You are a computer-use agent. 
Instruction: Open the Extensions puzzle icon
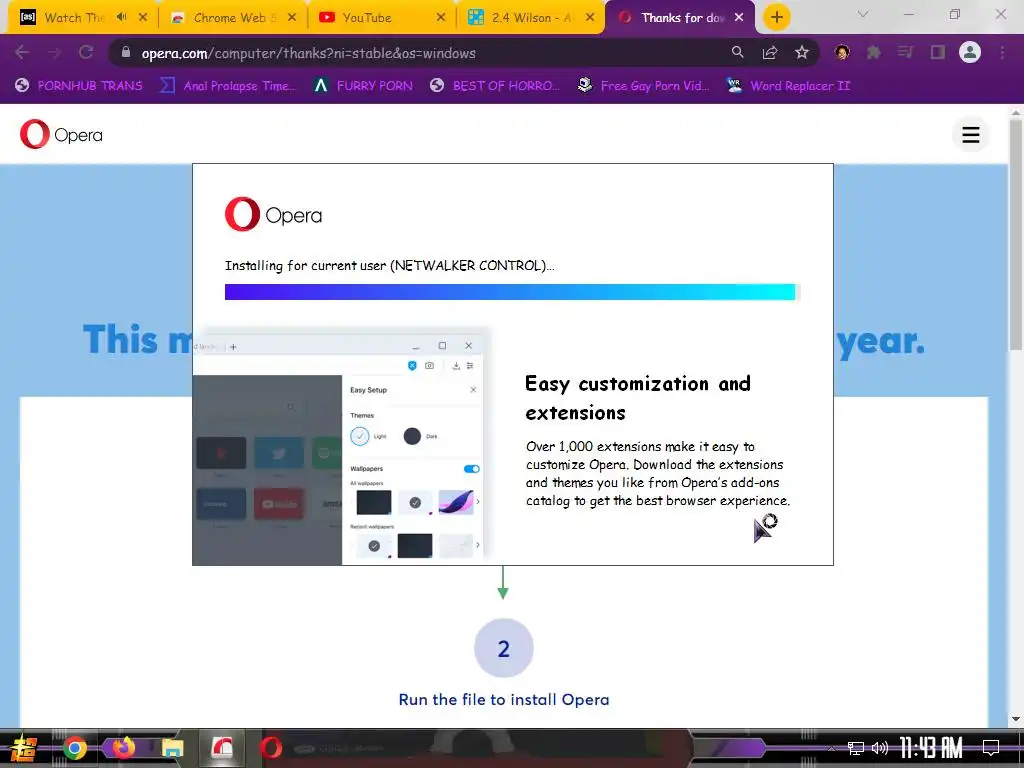coord(874,52)
